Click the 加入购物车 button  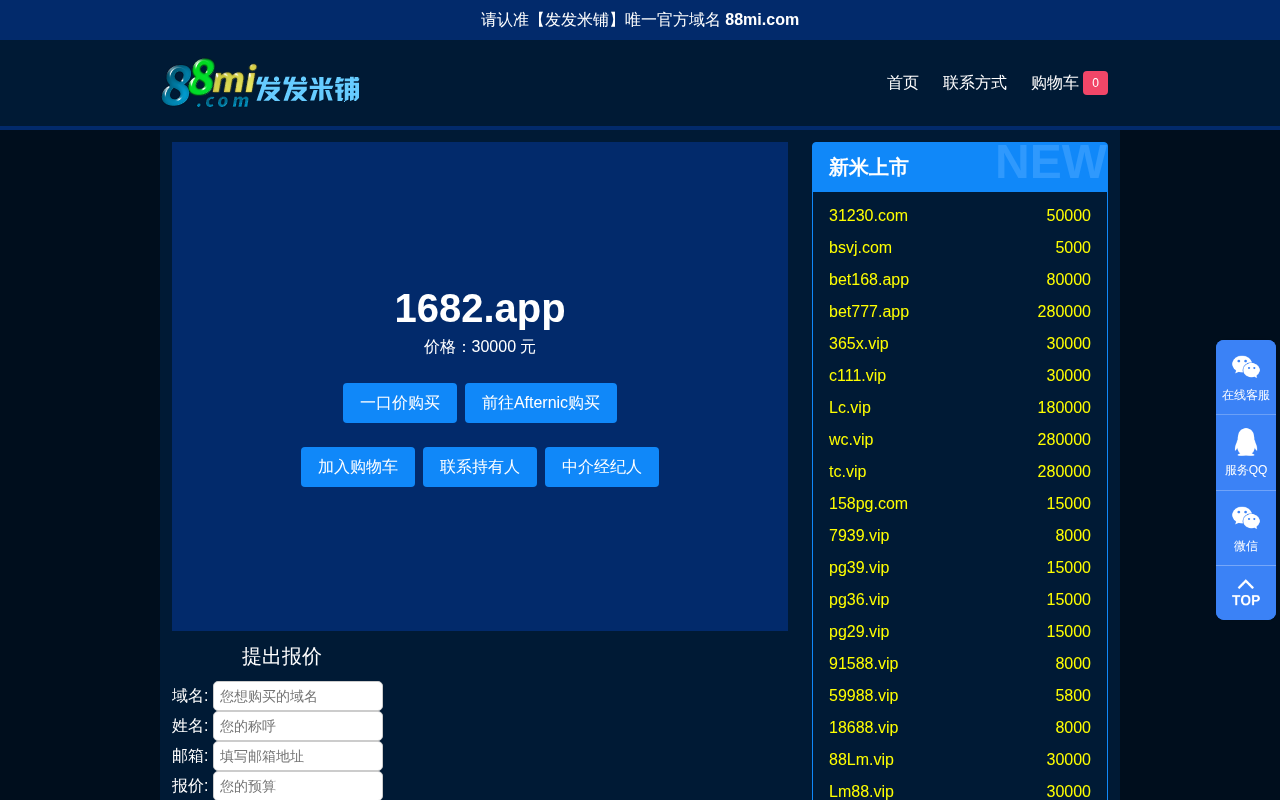pyautogui.click(x=358, y=467)
